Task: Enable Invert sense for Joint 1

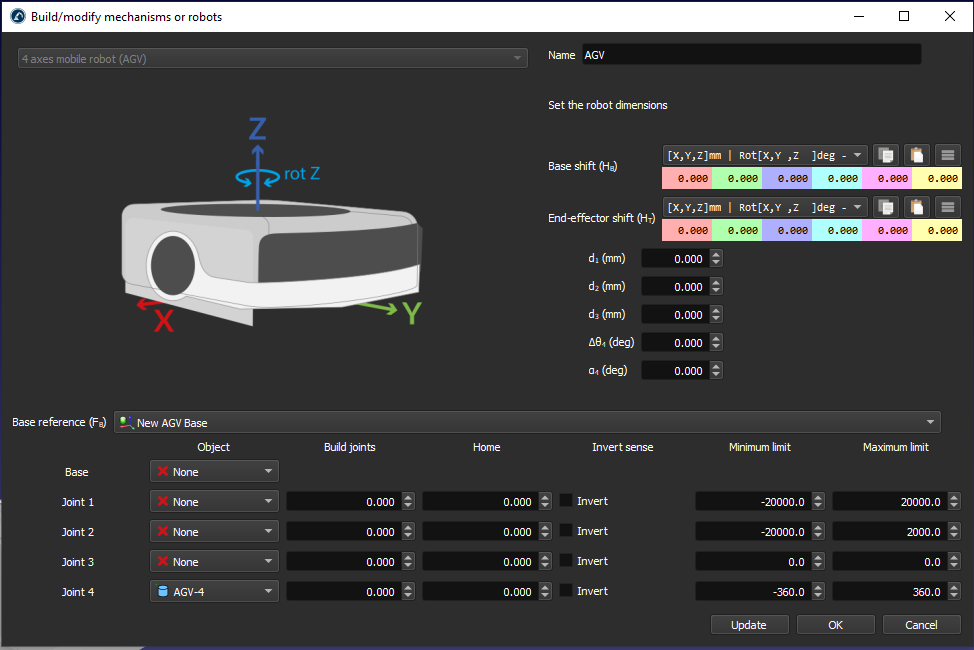Action: 566,501
